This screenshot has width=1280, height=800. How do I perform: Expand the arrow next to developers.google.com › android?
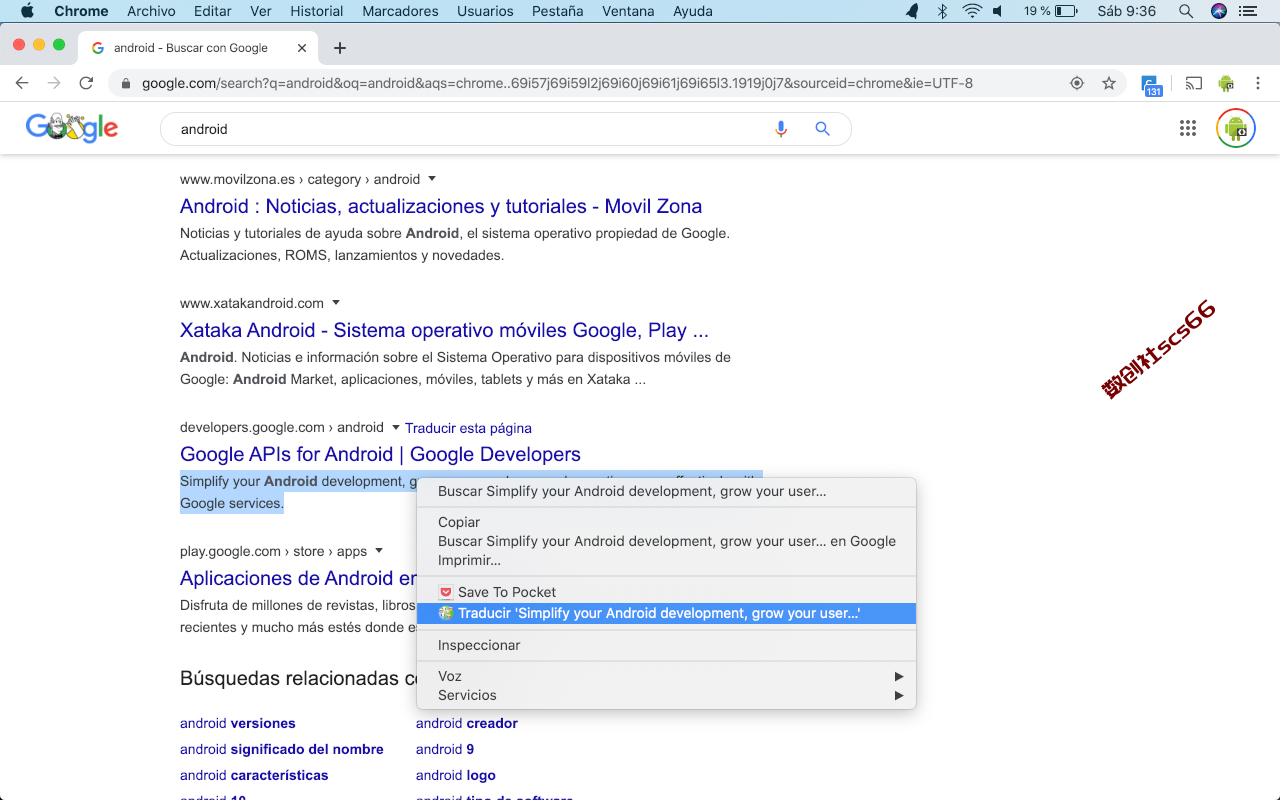[x=396, y=427]
